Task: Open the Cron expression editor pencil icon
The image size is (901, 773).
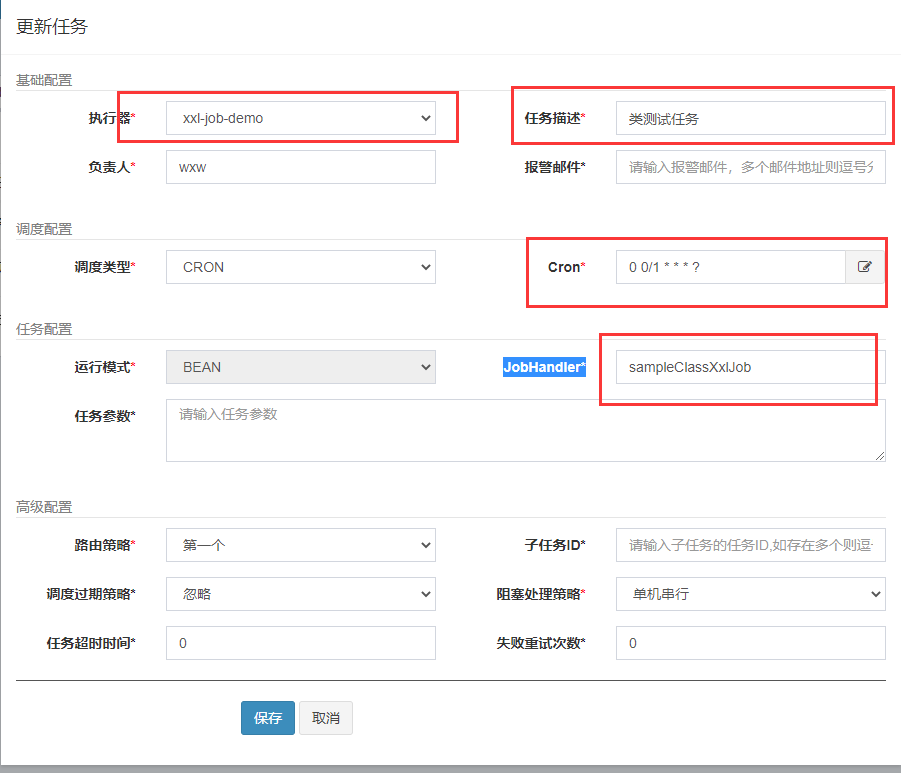Action: click(864, 267)
